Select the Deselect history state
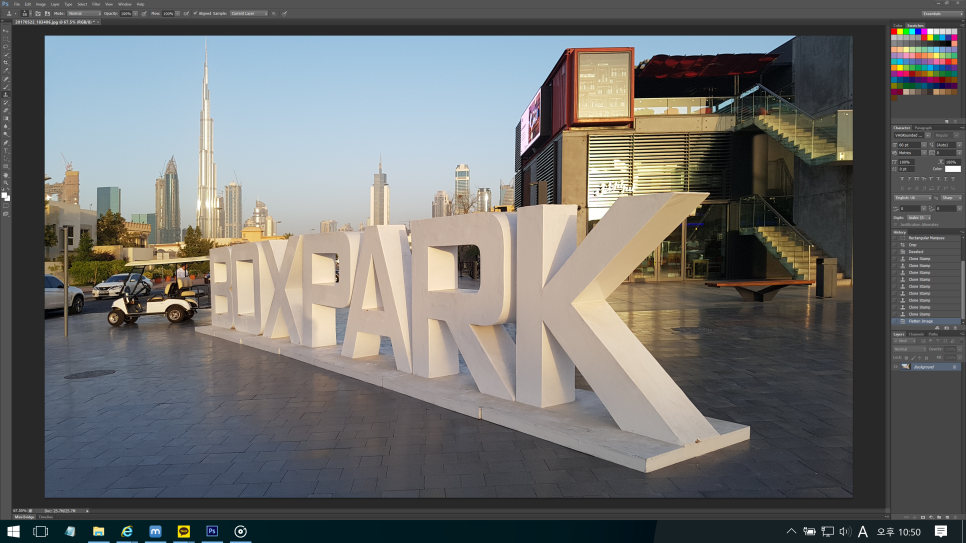 point(926,251)
